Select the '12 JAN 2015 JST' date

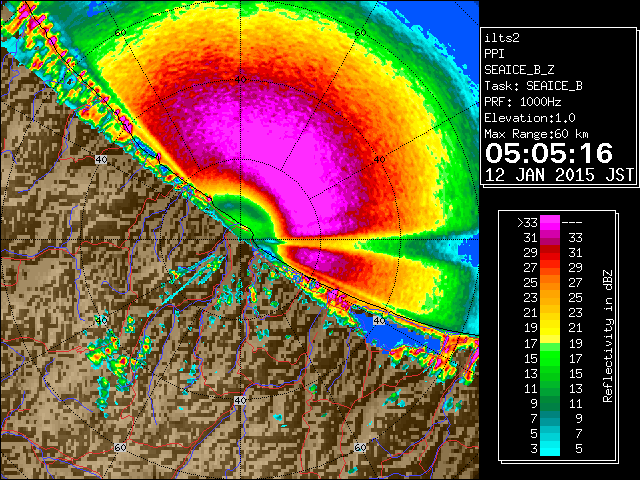(560, 175)
